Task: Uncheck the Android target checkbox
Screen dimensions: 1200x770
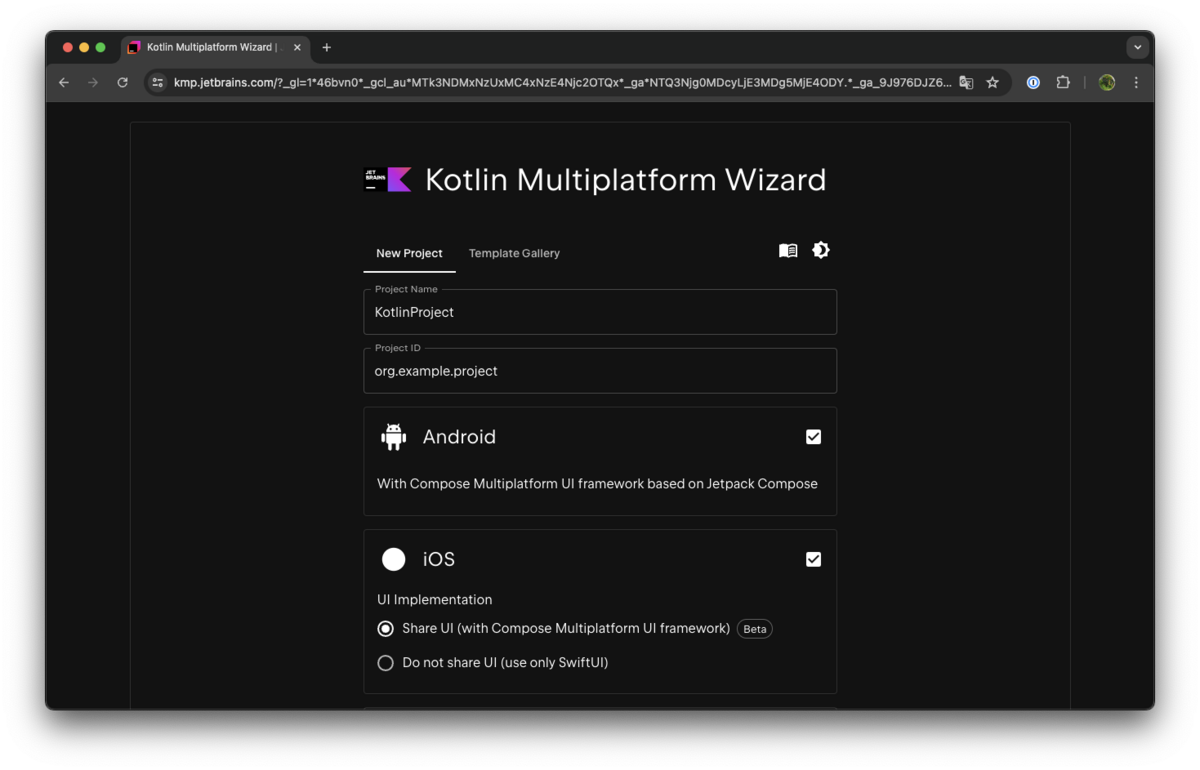Action: (813, 437)
